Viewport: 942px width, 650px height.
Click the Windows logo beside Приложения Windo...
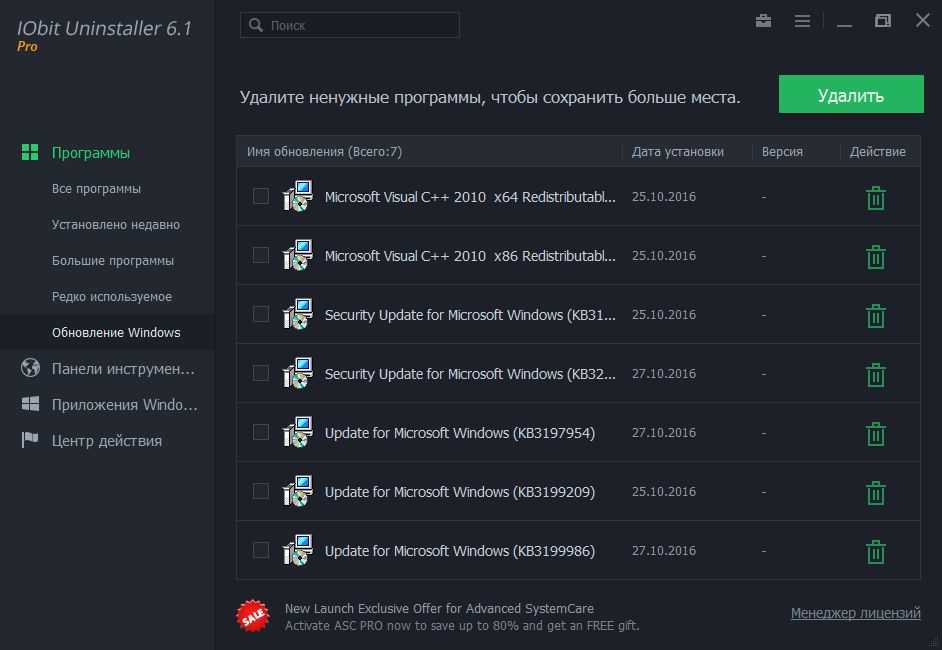coord(30,404)
